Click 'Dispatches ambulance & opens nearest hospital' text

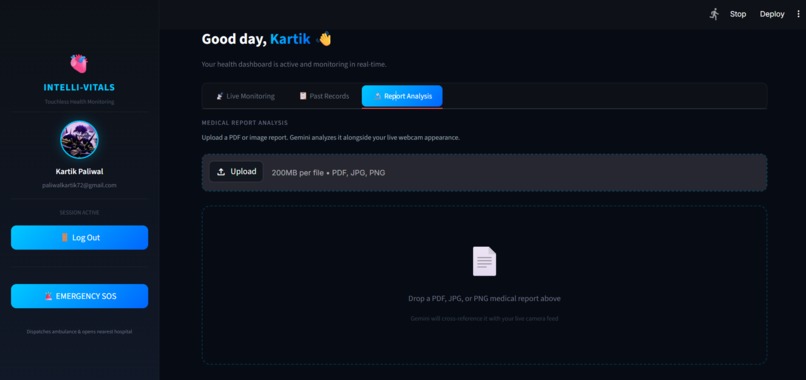tap(79, 332)
